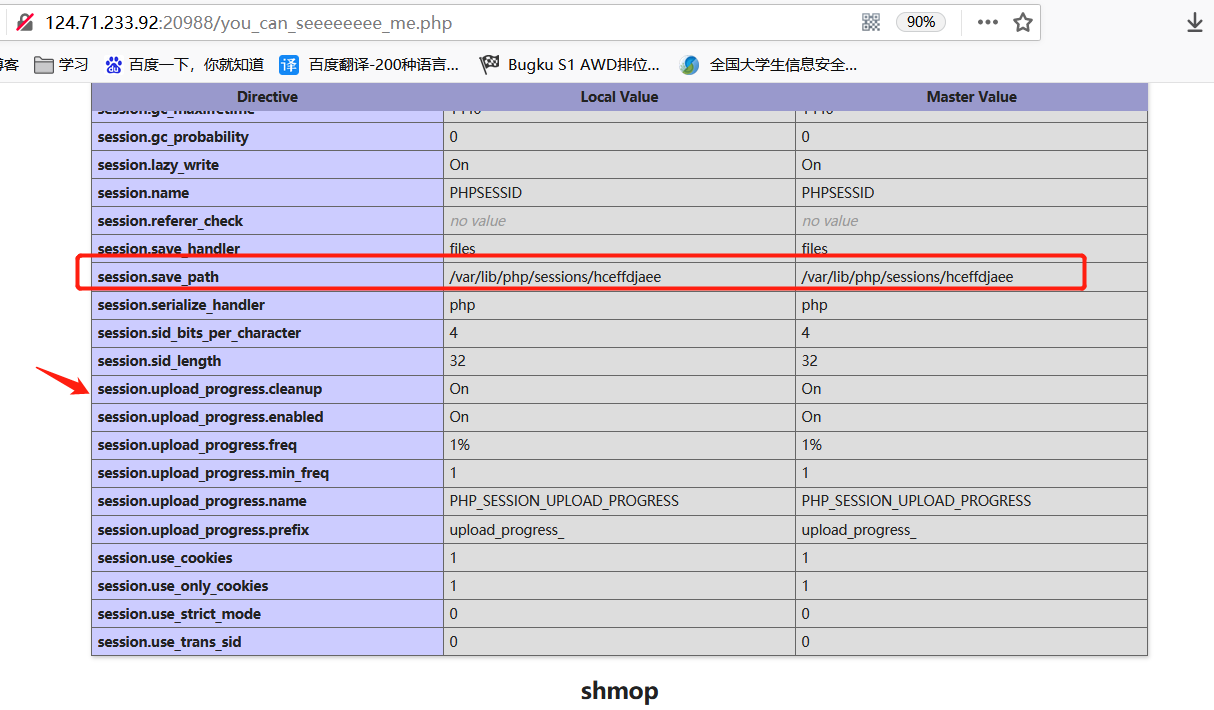Click the 译 translate bookmark icon
This screenshot has height=710, width=1214.
pos(289,65)
